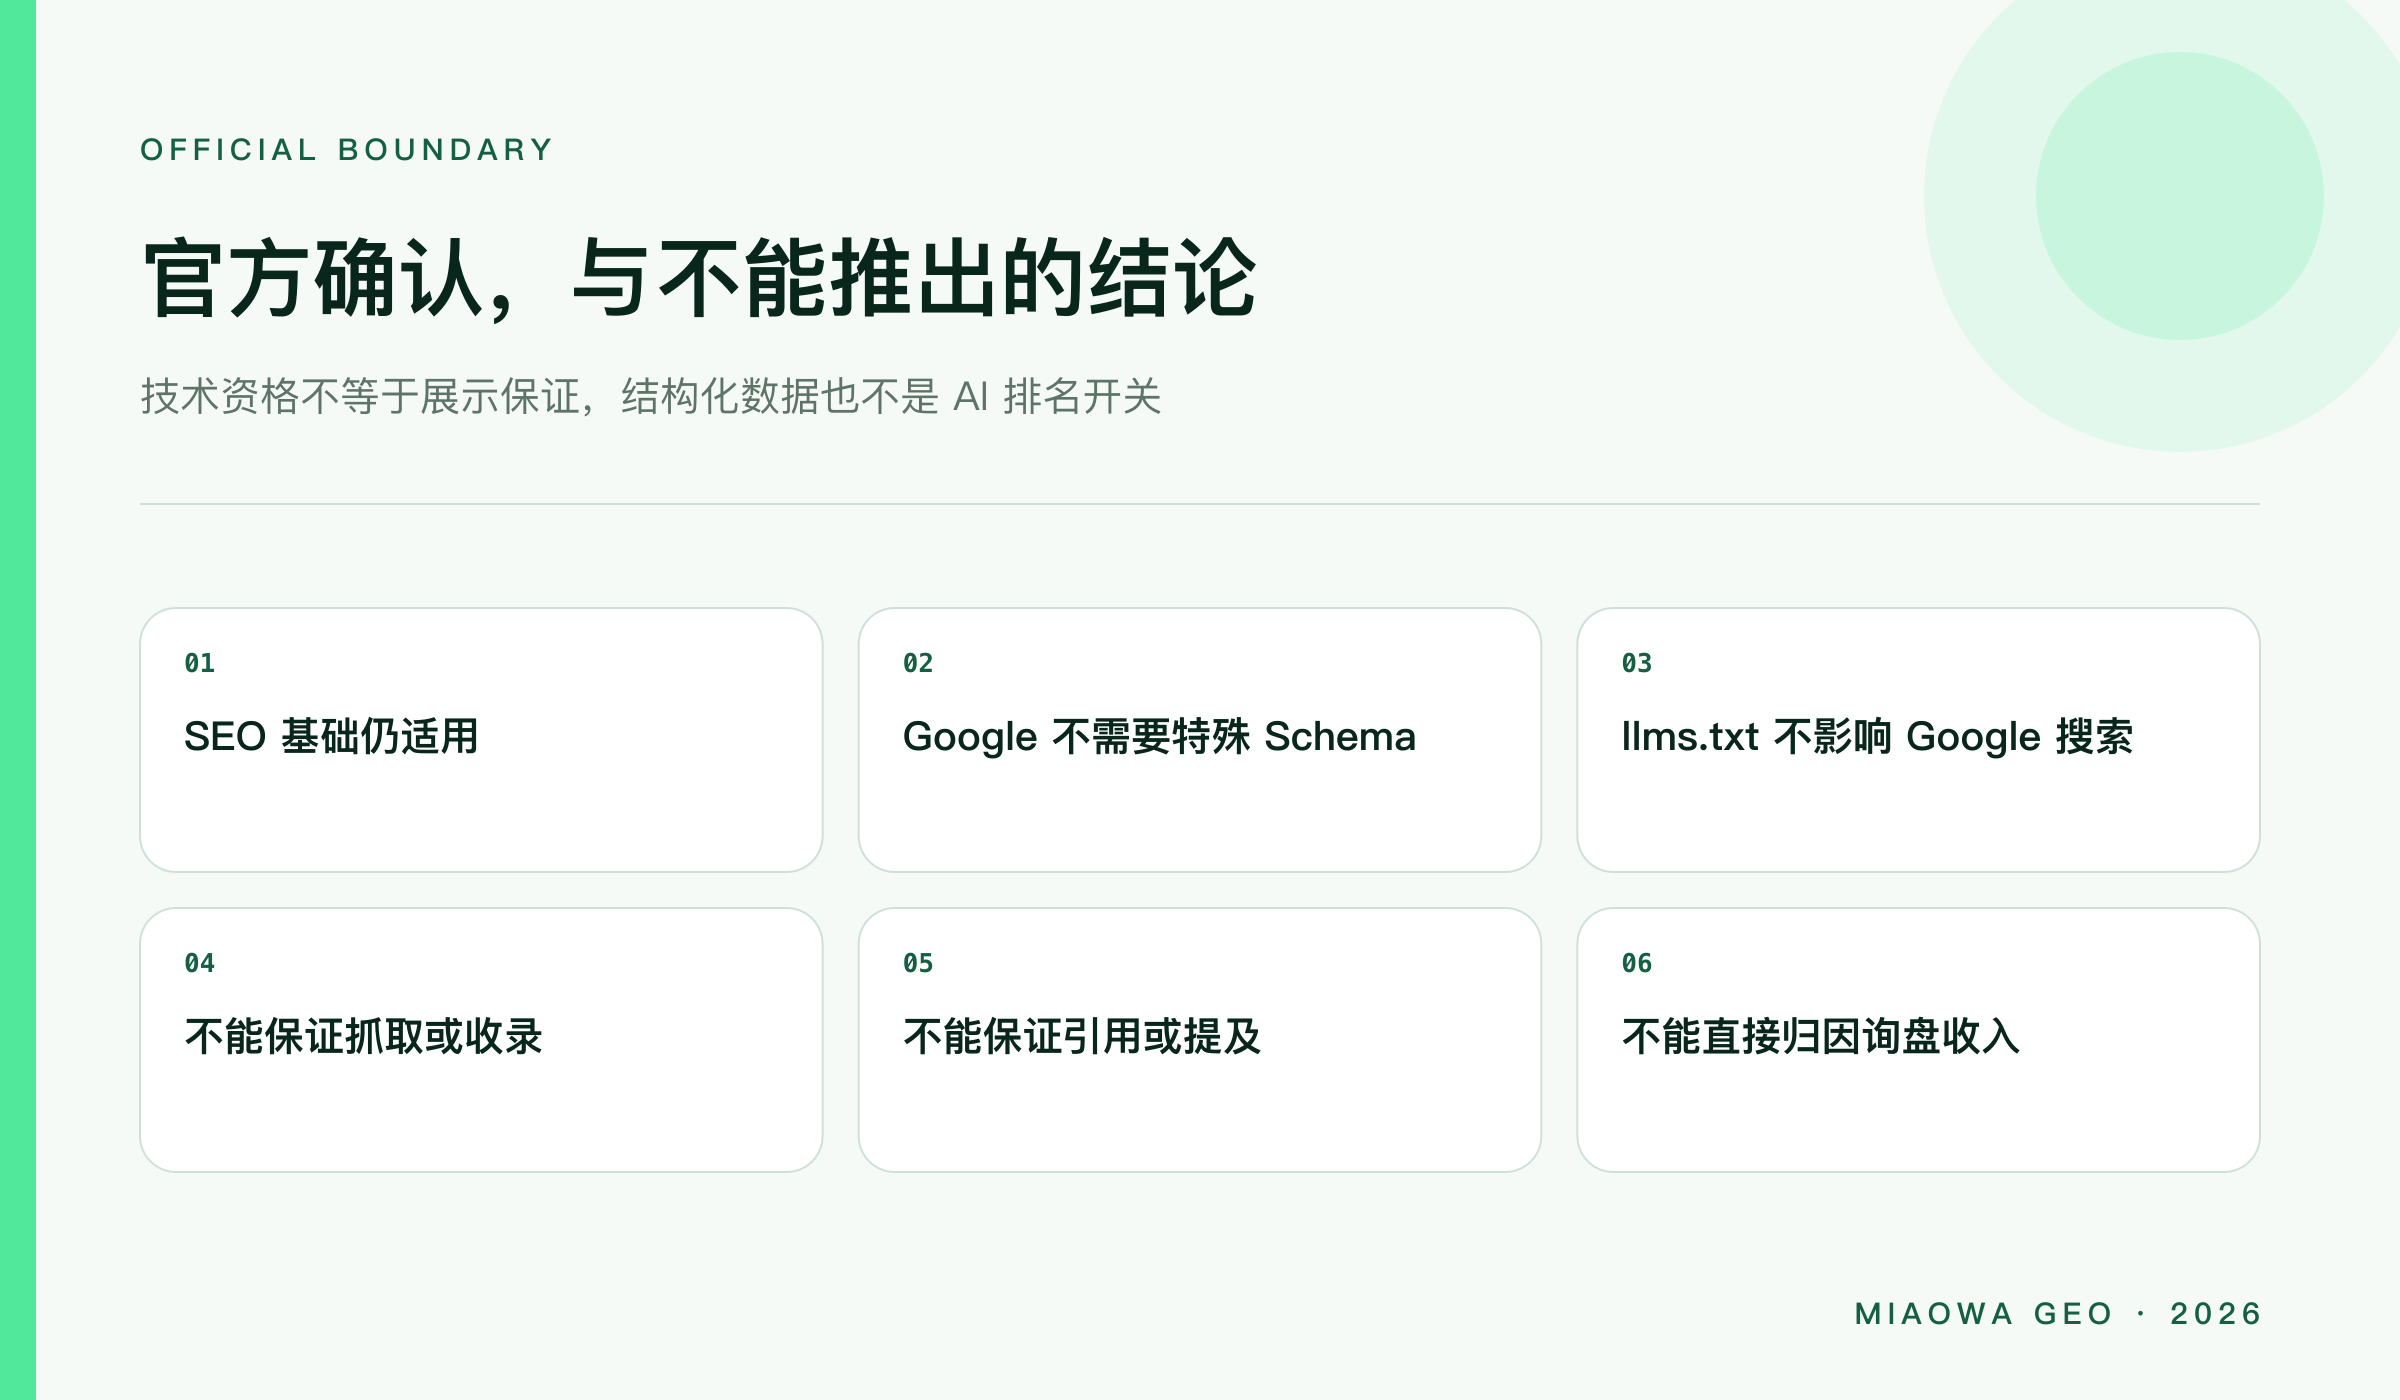Image resolution: width=2400 pixels, height=1400 pixels.
Task: Click the number label '05'
Action: tap(918, 963)
